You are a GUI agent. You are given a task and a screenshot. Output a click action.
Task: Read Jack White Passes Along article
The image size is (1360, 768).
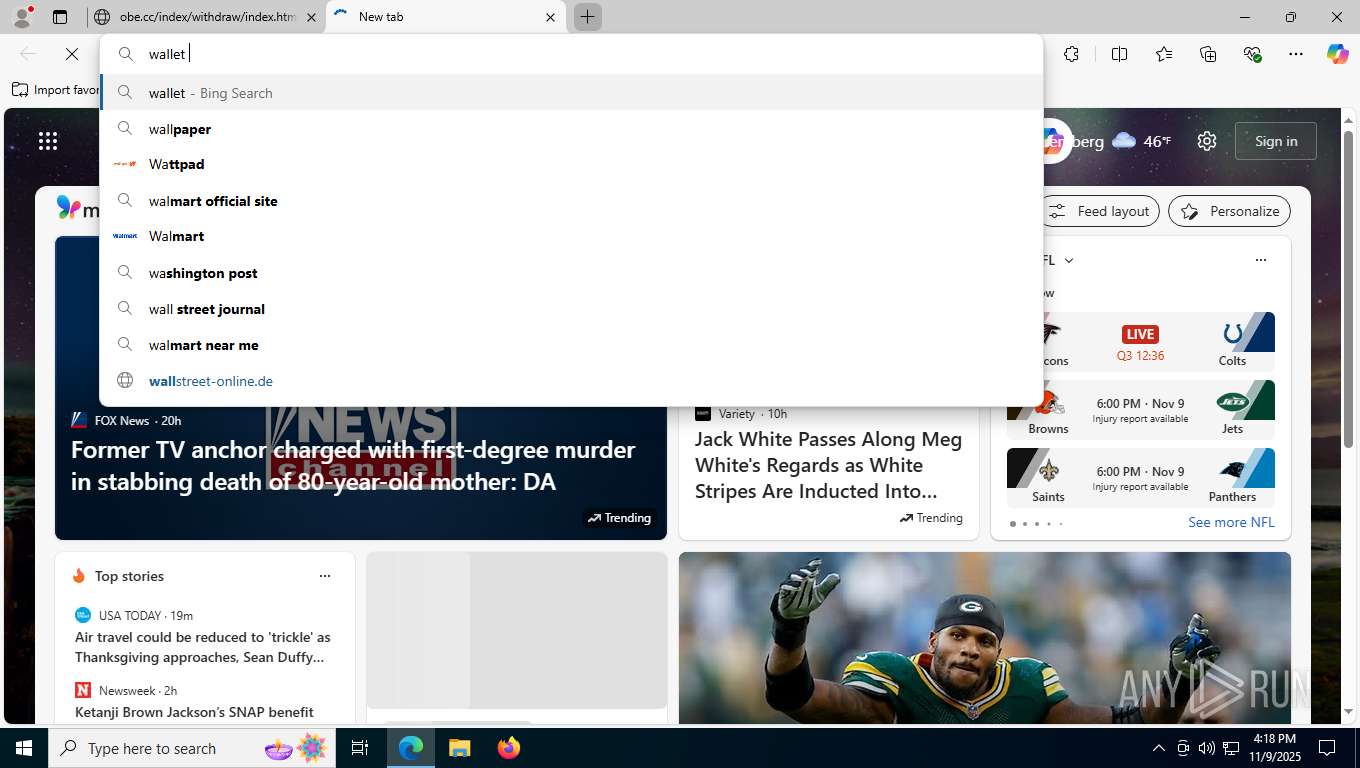[x=828, y=465]
